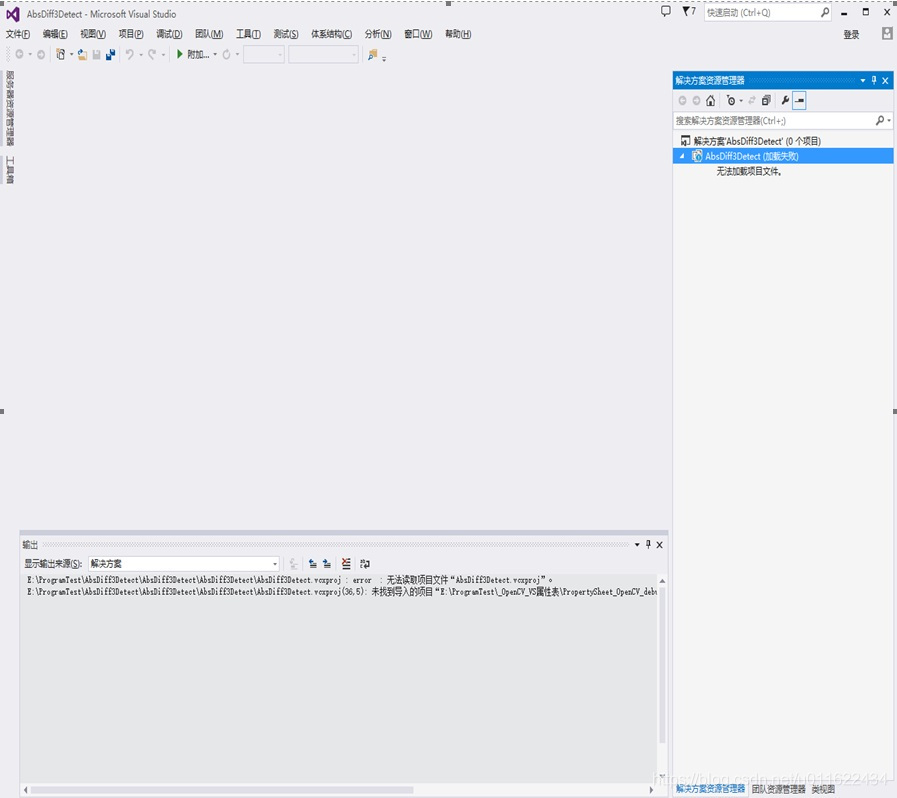Open toolbar overflow options arrow
The image size is (897, 798).
click(384, 58)
